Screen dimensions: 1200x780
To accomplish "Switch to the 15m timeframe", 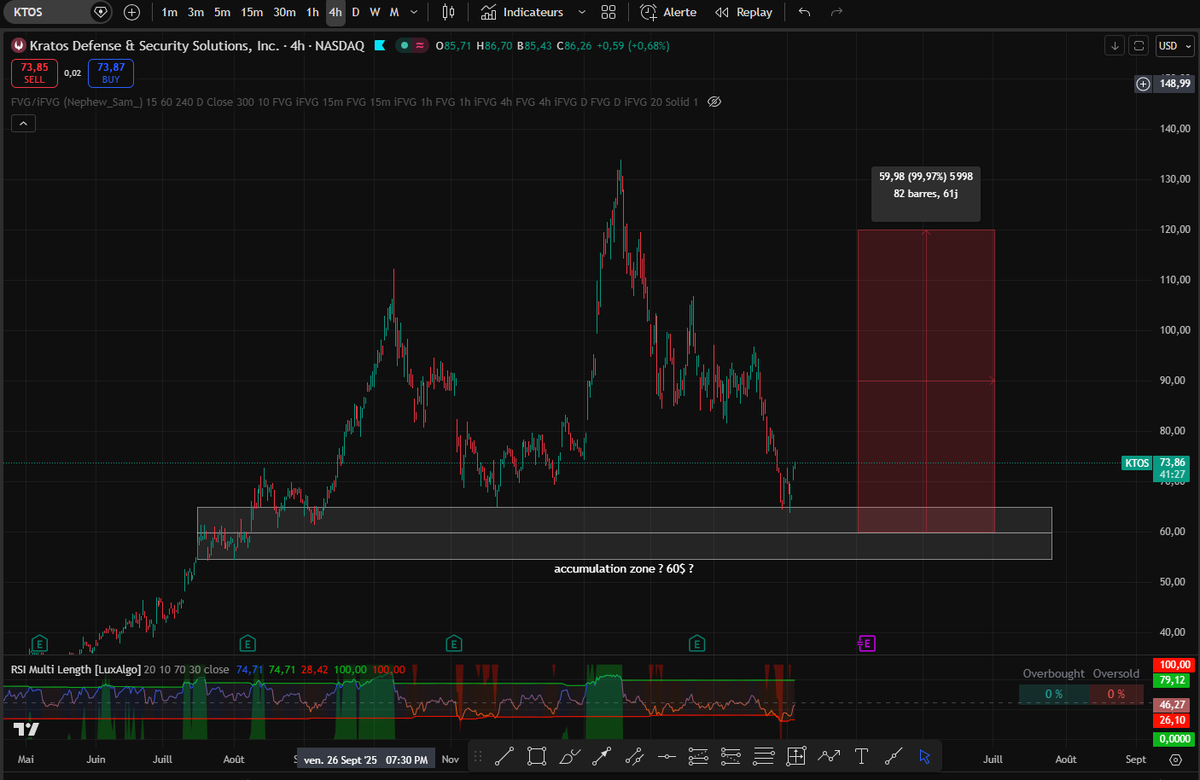I will 252,12.
